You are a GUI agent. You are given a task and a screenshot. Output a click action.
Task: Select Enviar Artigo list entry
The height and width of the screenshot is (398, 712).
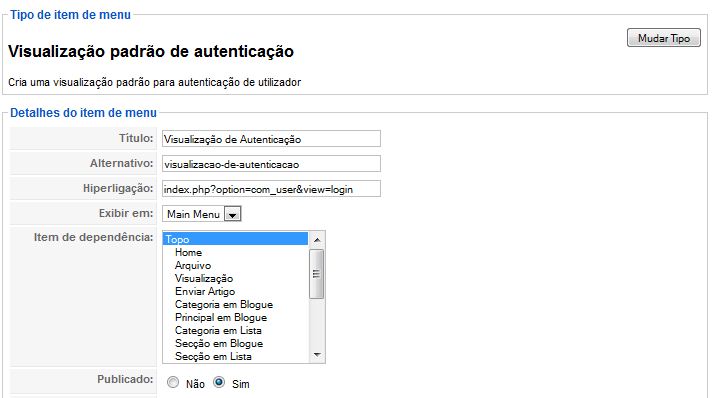(x=235, y=291)
